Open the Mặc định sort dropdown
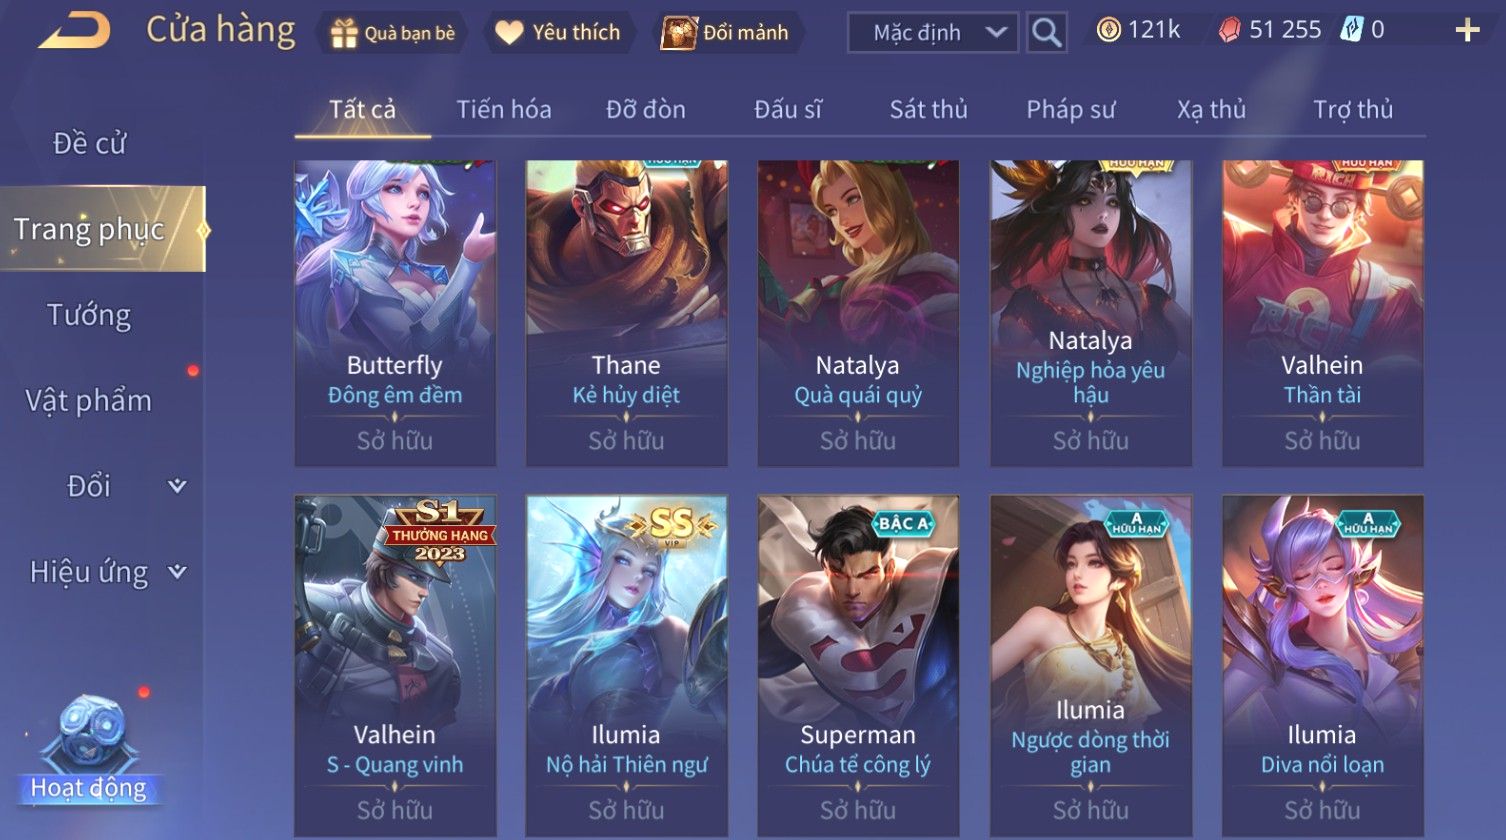The width and height of the screenshot is (1506, 840). 933,33
